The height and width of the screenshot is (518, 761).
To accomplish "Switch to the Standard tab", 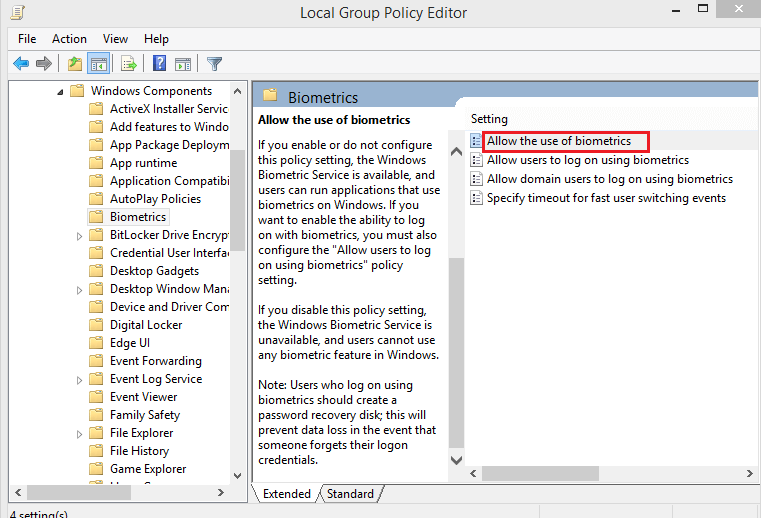I will pyautogui.click(x=350, y=493).
